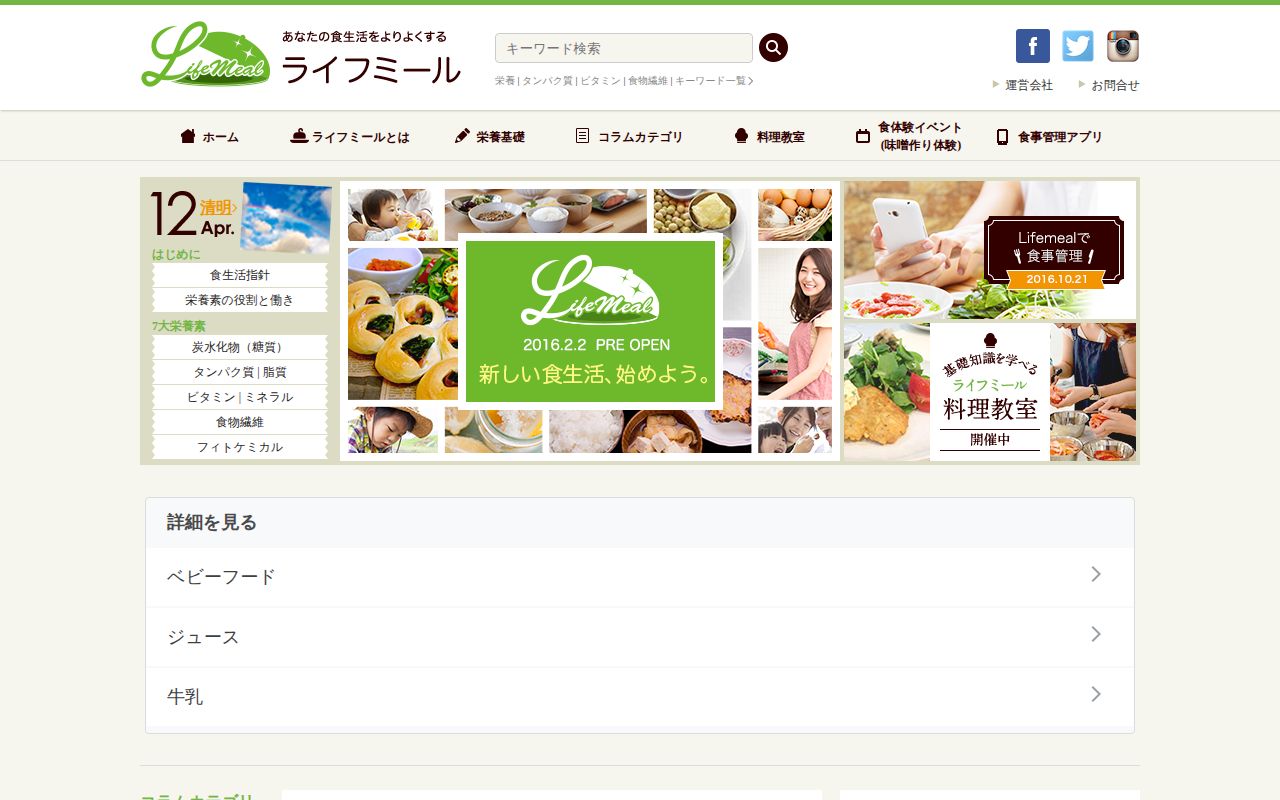Open 料理教室 chef hat menu item

pyautogui.click(x=769, y=137)
